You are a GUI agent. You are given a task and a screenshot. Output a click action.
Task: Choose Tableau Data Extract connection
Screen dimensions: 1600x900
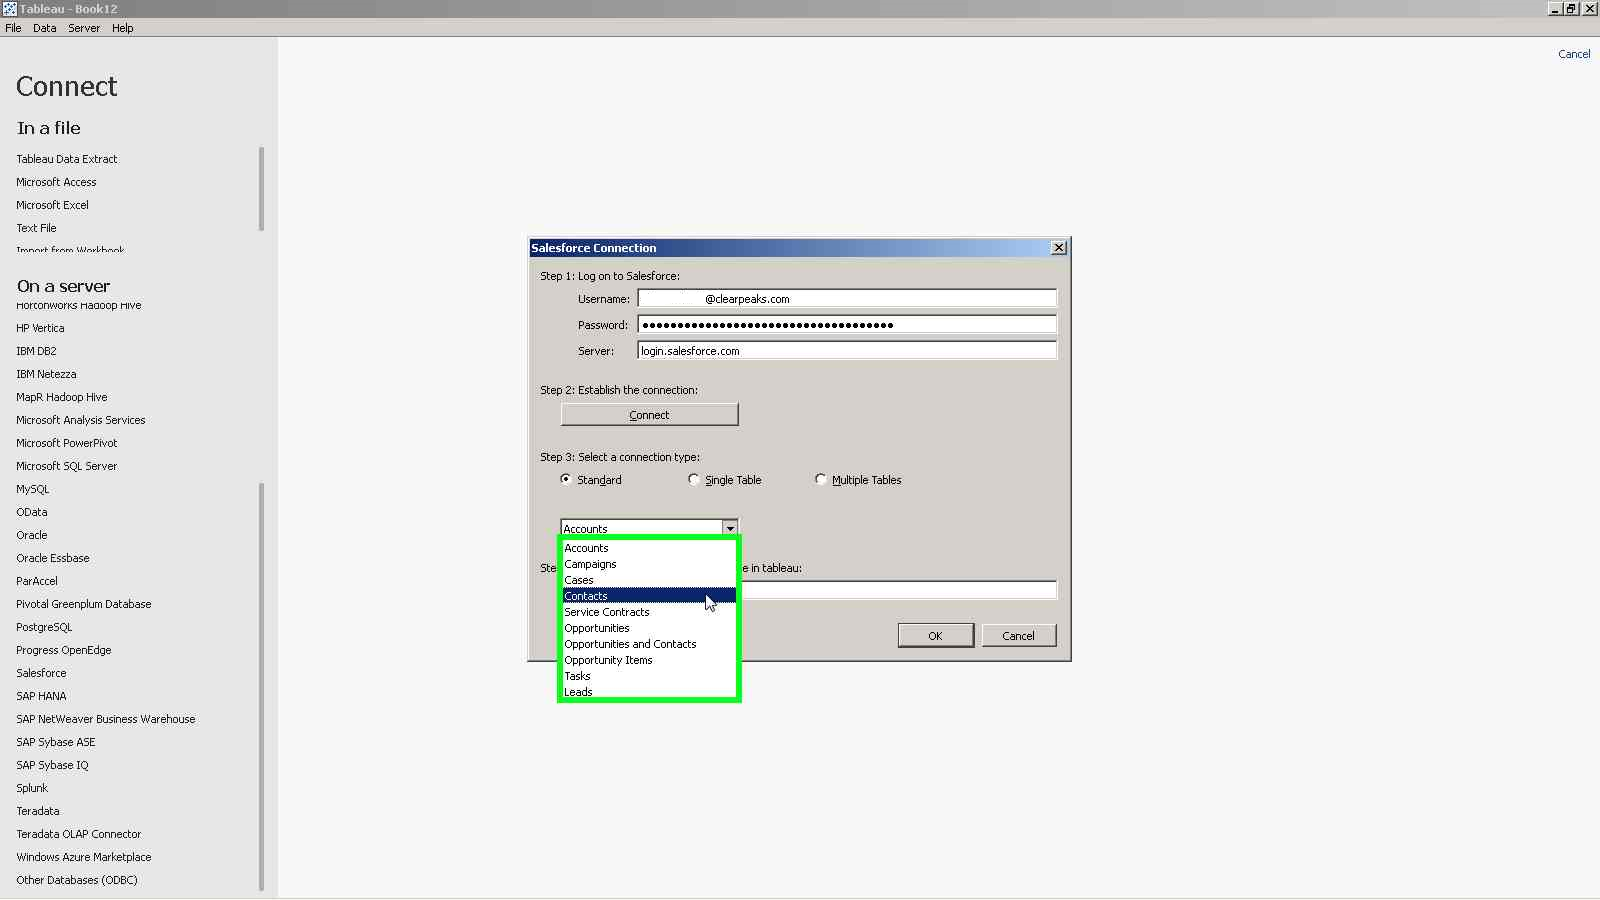click(66, 159)
